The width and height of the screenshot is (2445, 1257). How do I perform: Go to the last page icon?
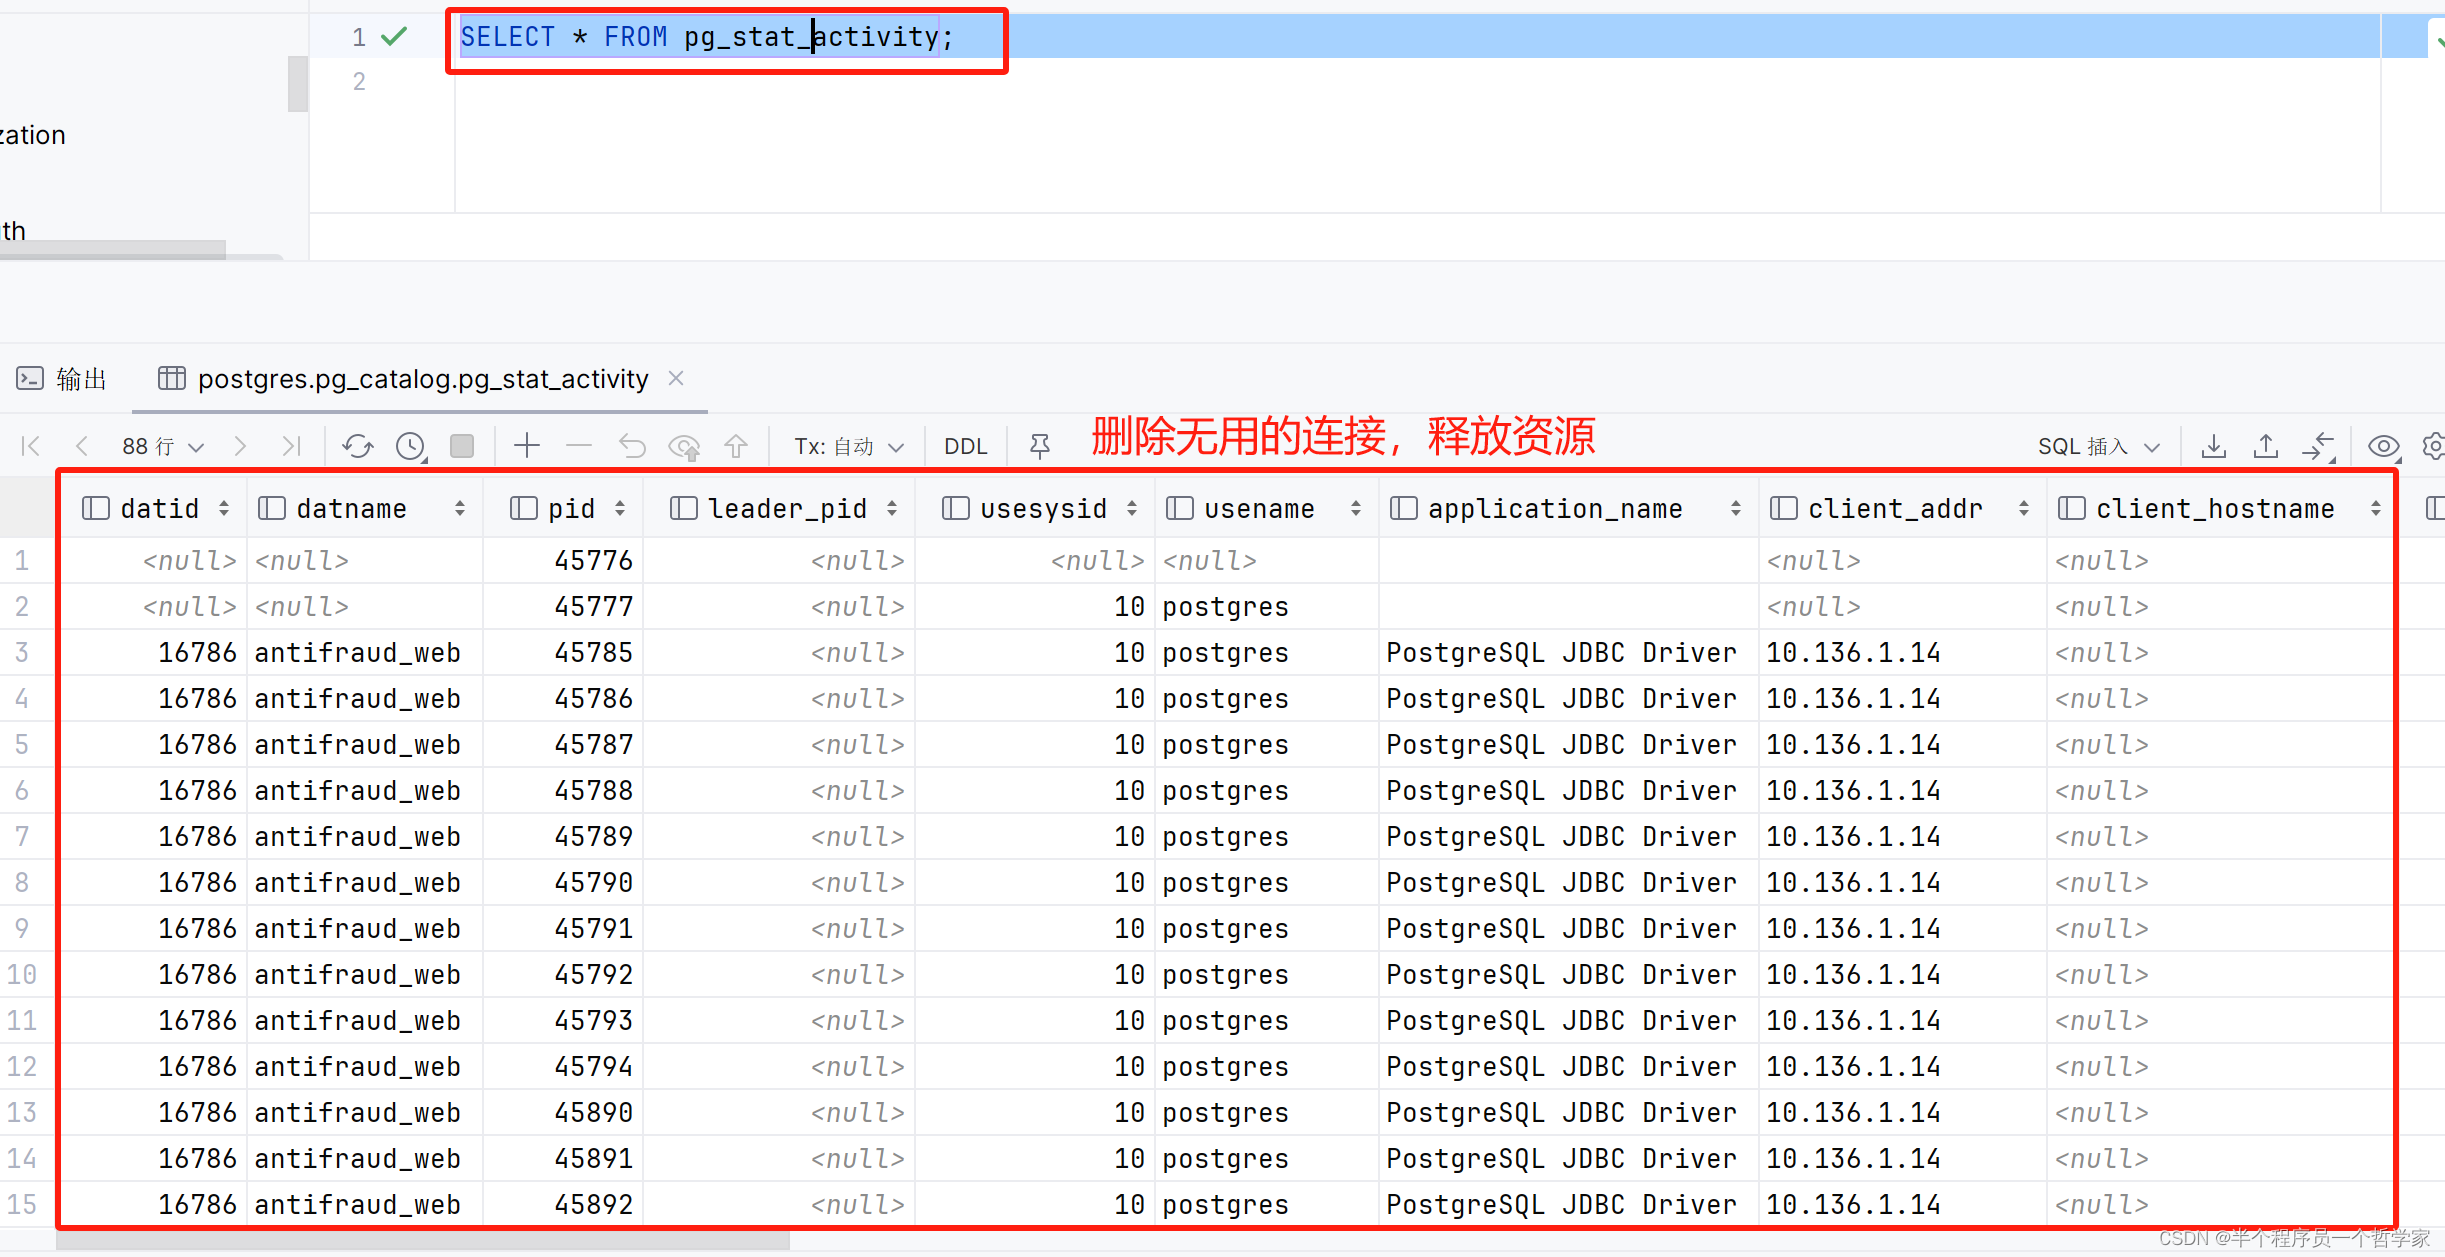tap(291, 446)
